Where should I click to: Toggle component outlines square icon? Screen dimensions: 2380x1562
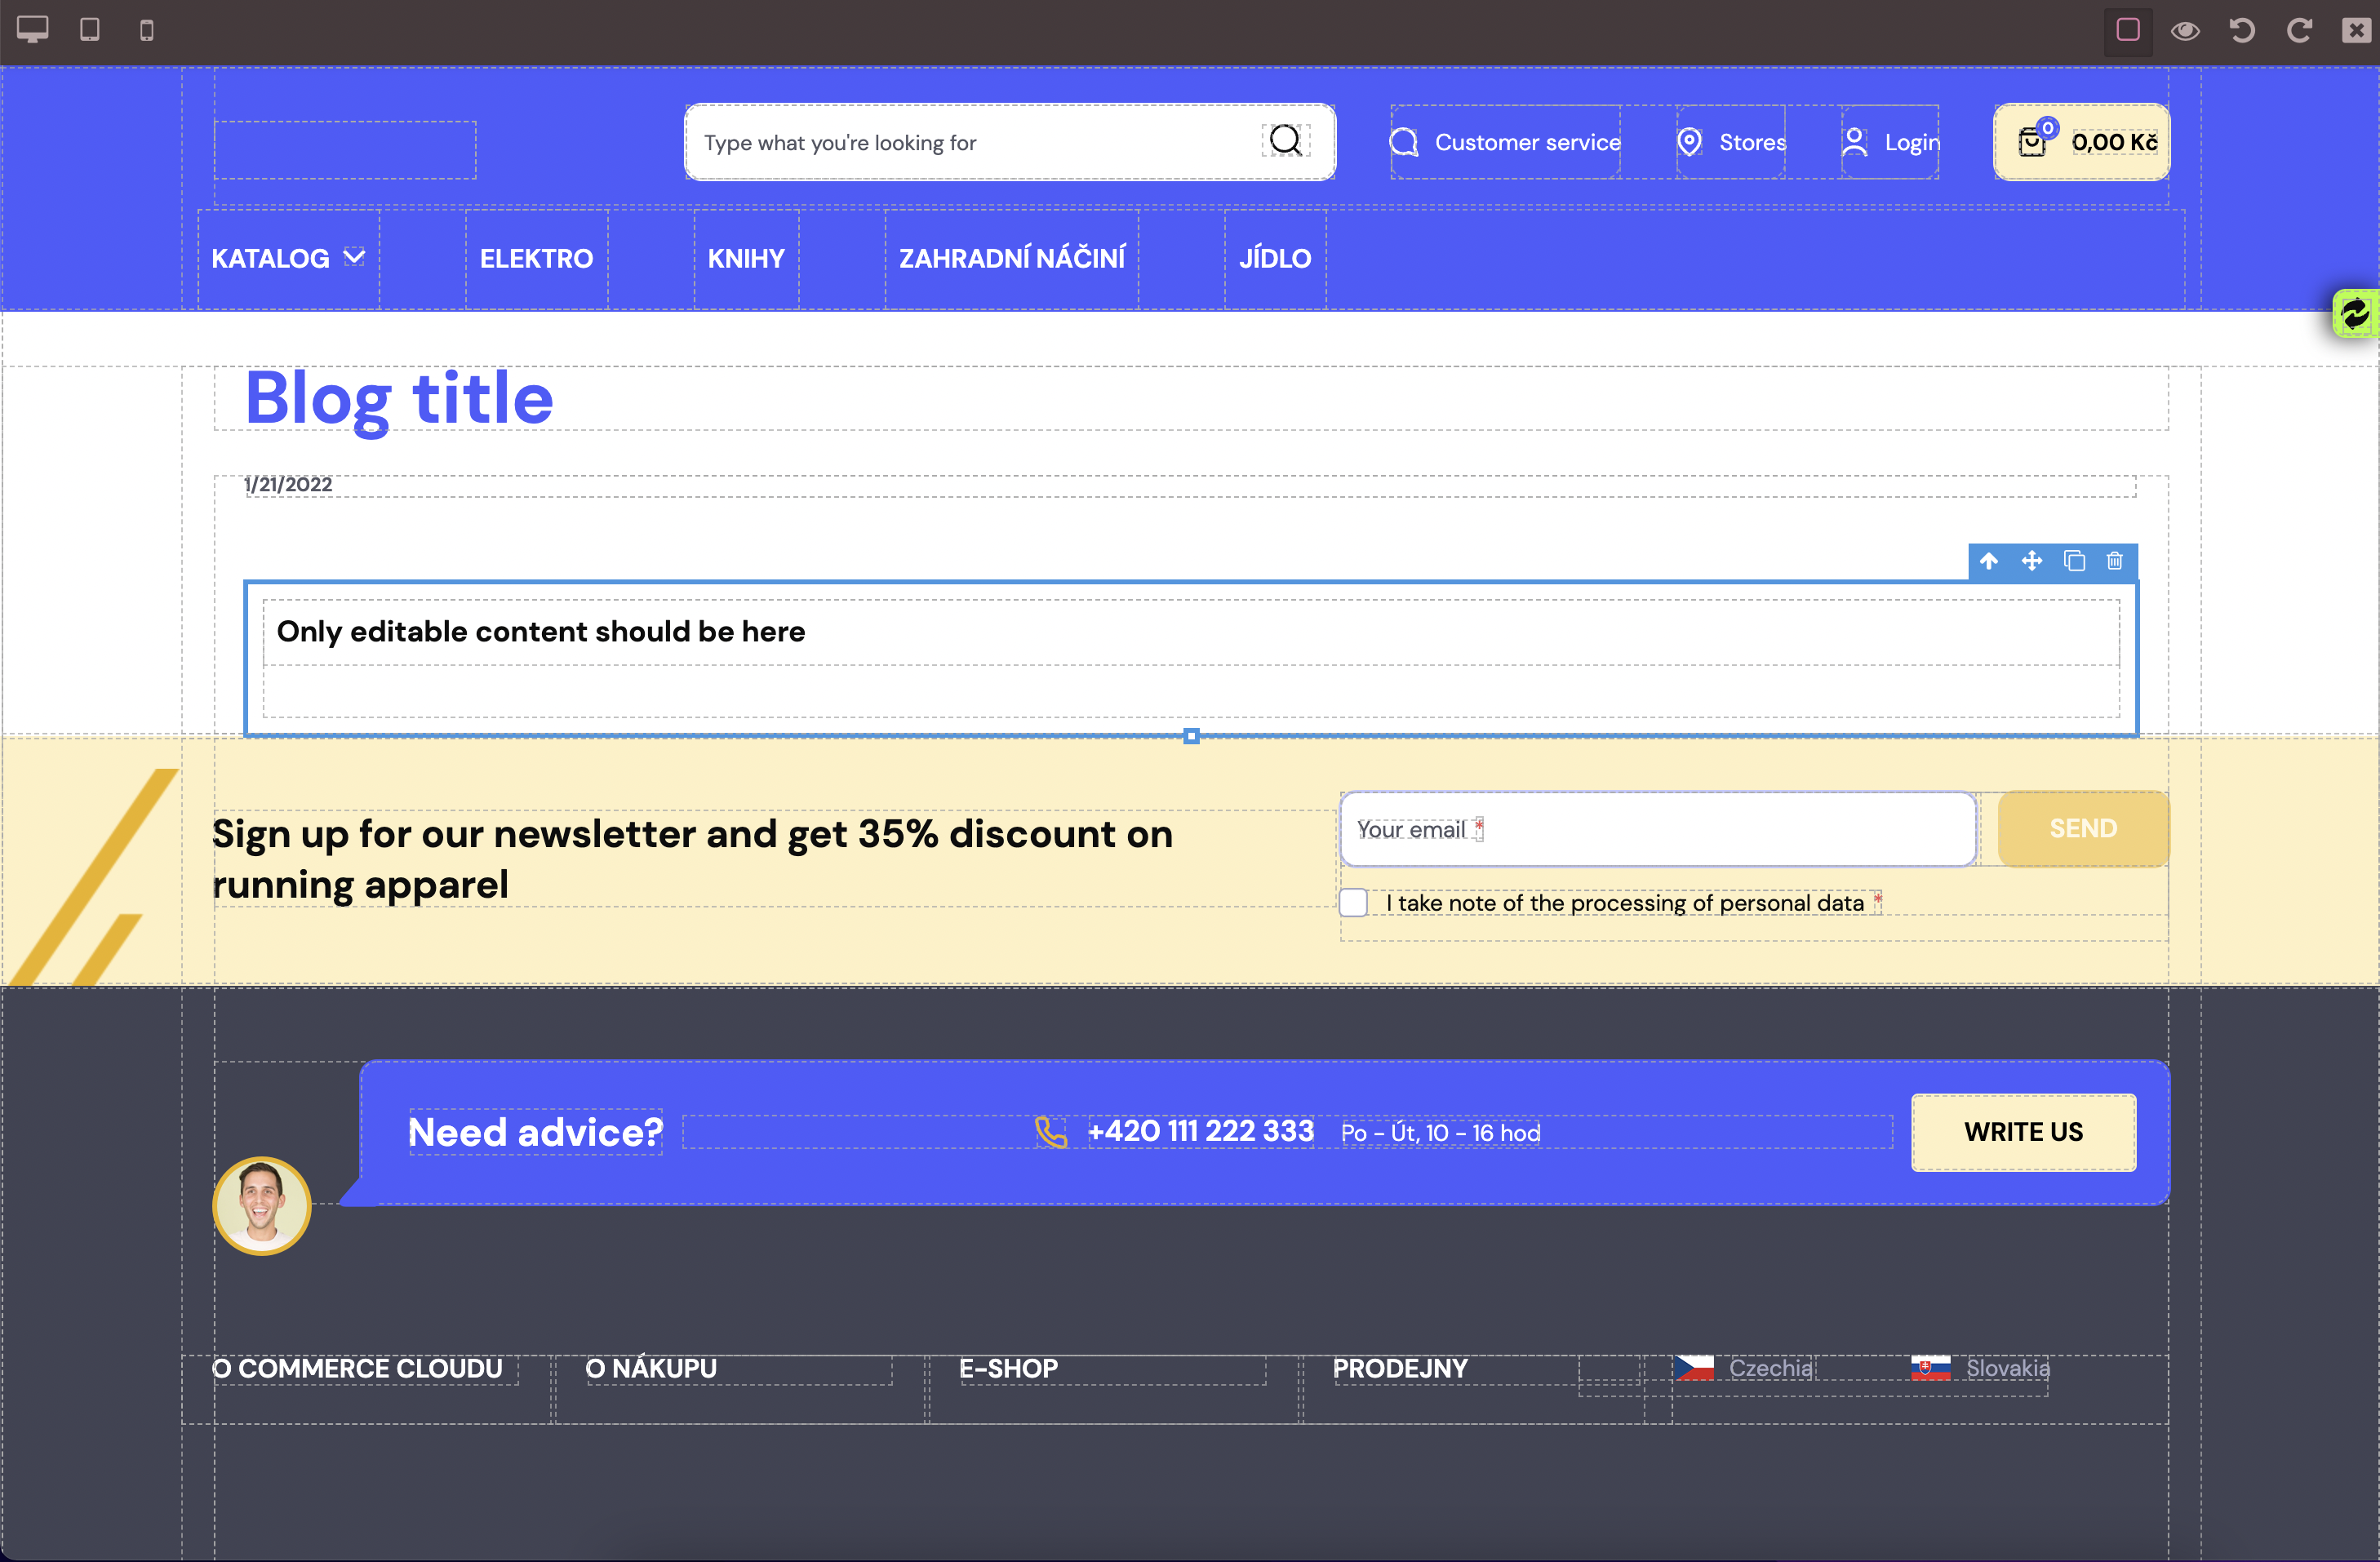pos(2128,30)
